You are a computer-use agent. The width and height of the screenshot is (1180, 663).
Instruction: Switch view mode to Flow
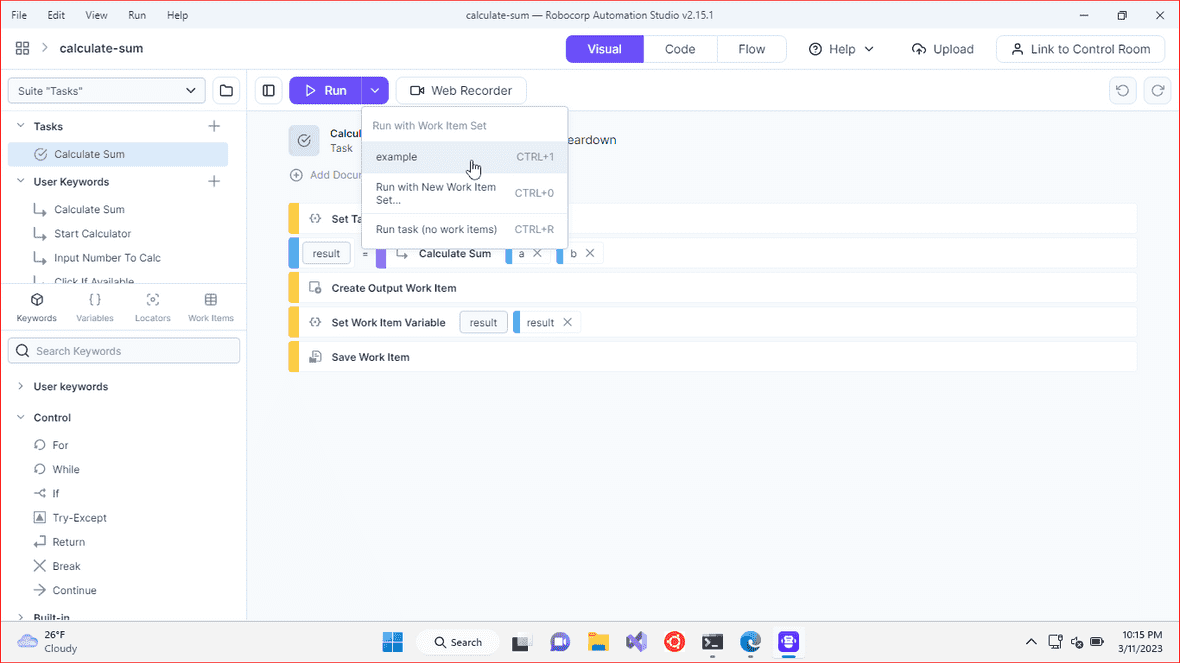(x=751, y=48)
